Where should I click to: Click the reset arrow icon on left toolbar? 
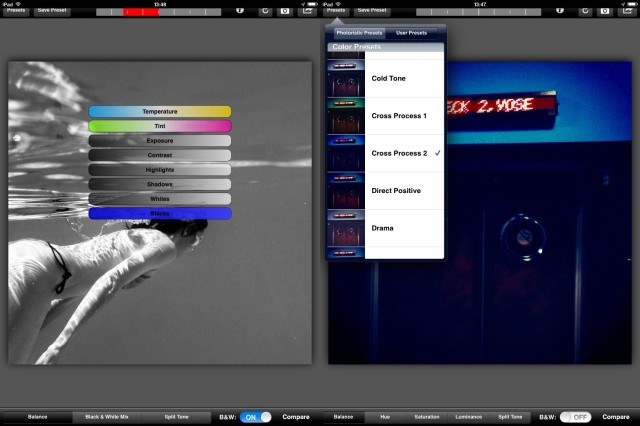[x=265, y=10]
